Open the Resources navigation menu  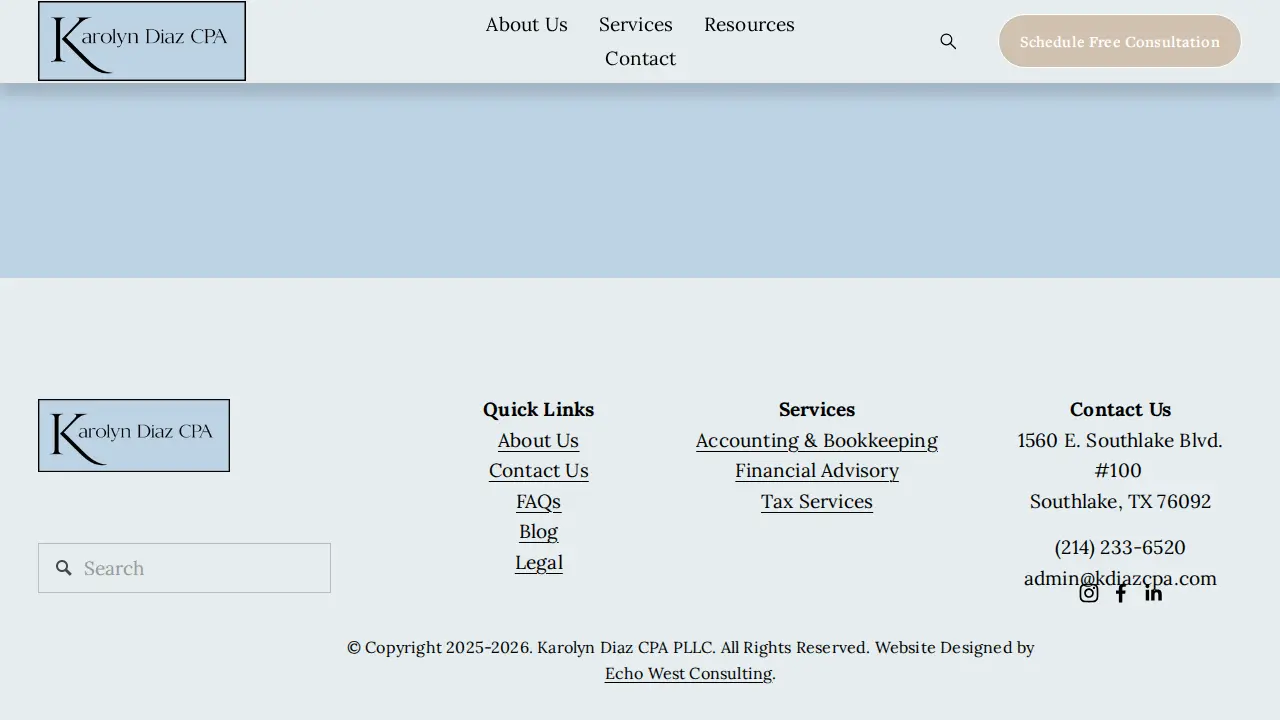(x=749, y=24)
